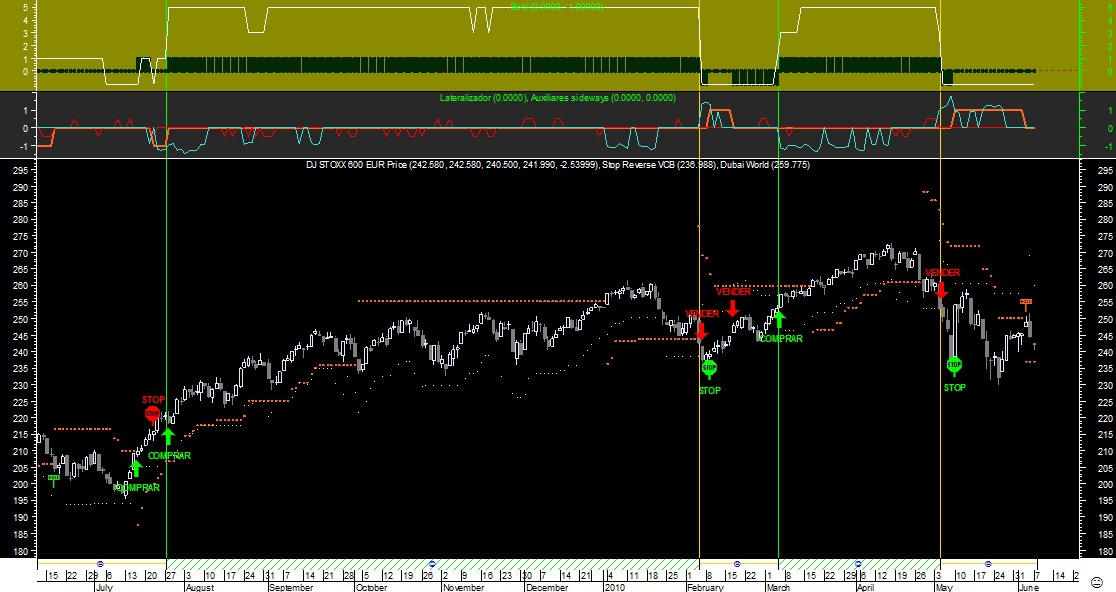Click the August month label on time axis
Viewport: 1116px width, 592px height.
(x=199, y=588)
